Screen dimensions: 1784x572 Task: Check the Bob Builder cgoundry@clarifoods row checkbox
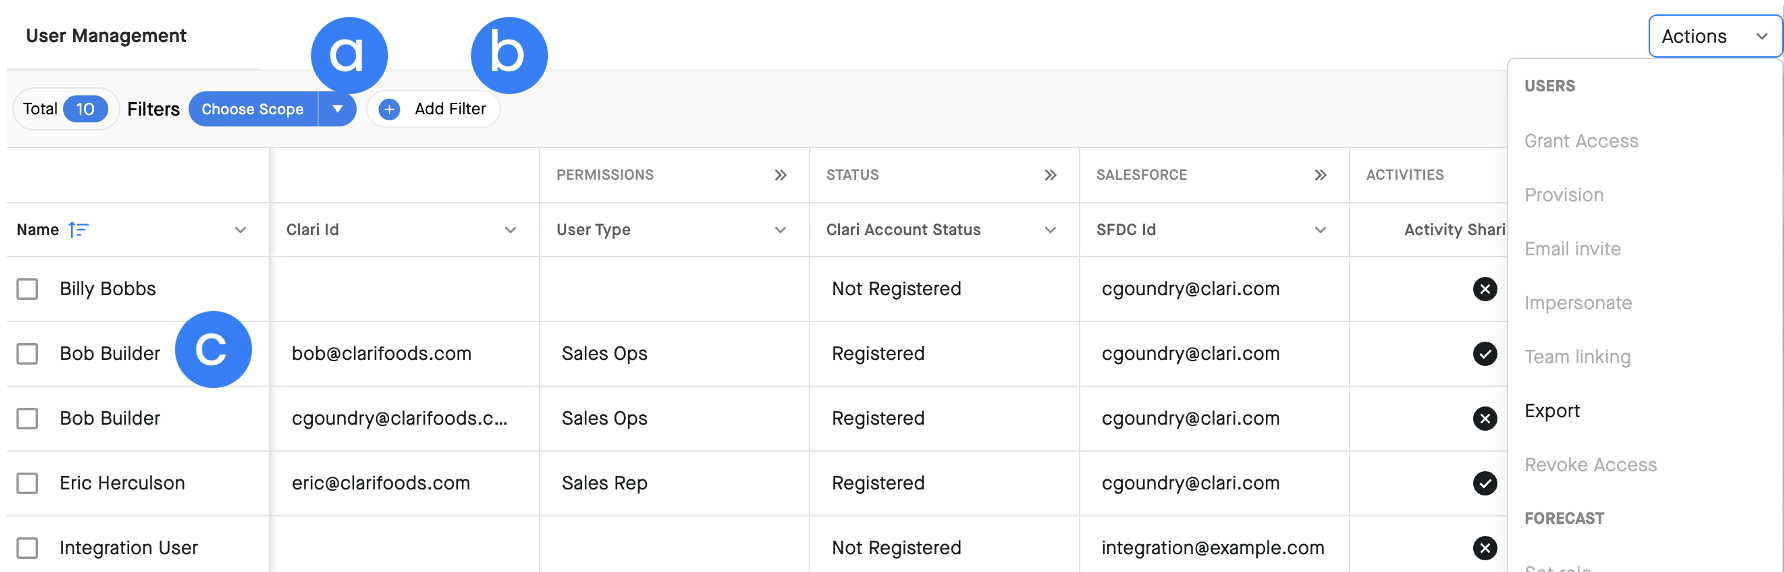pos(28,419)
